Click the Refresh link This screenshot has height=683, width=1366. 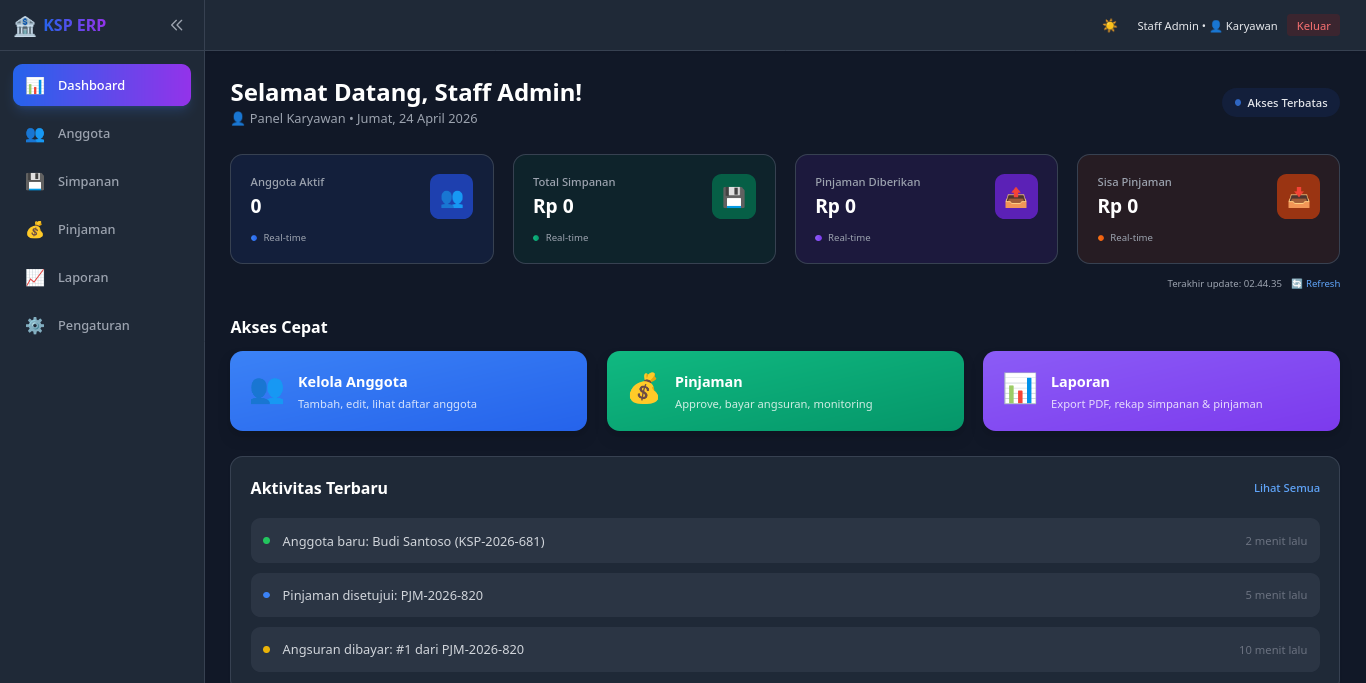[1315, 284]
